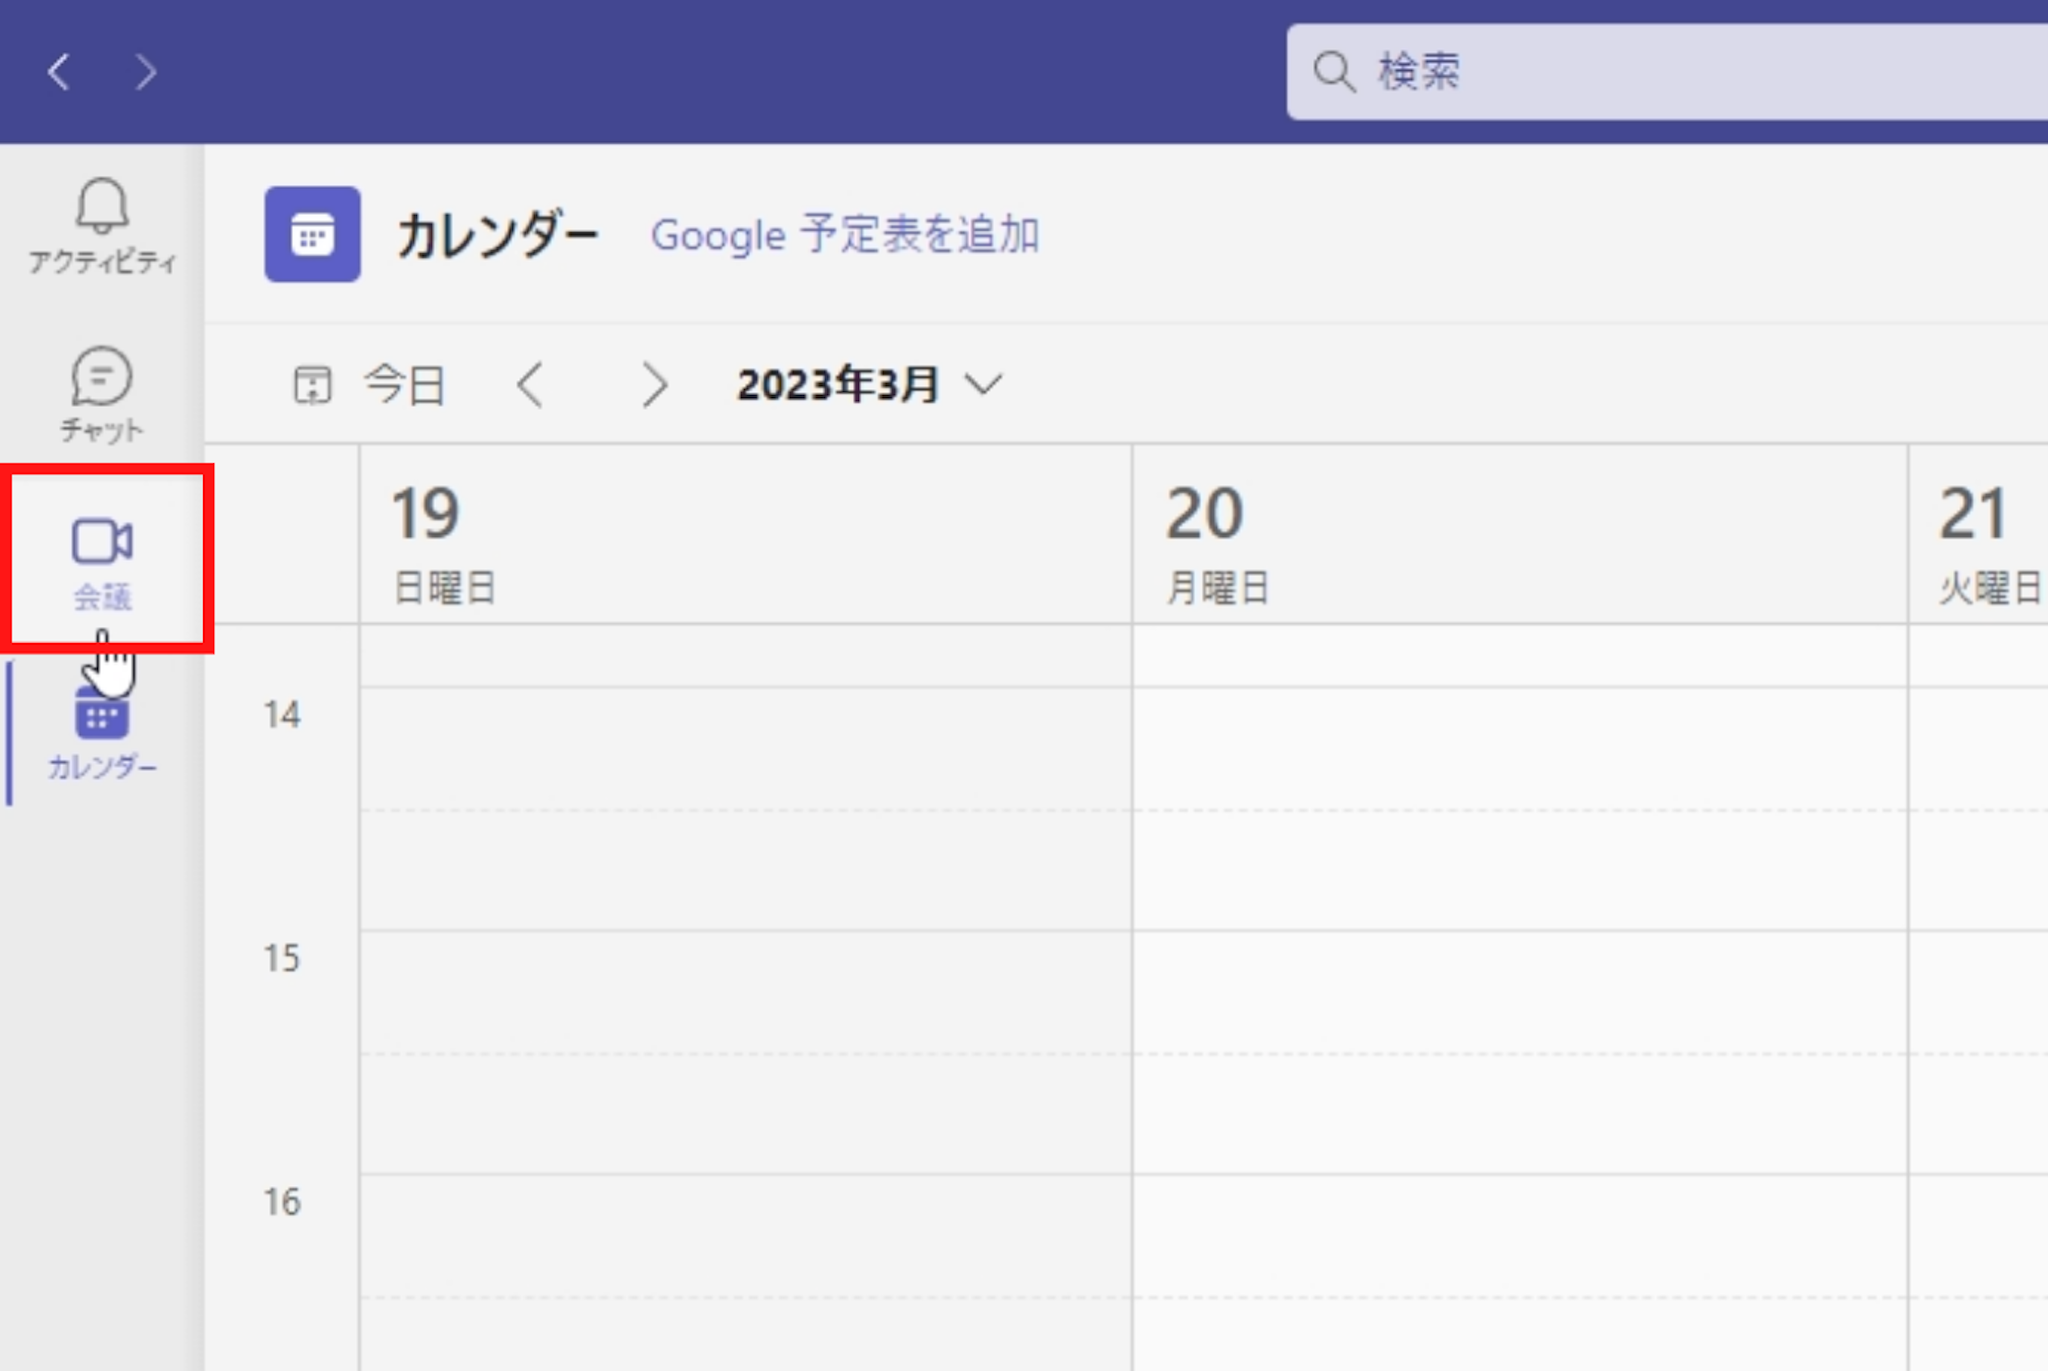2048x1371 pixels.
Task: Click the purple calendar header icon
Action: pos(312,235)
